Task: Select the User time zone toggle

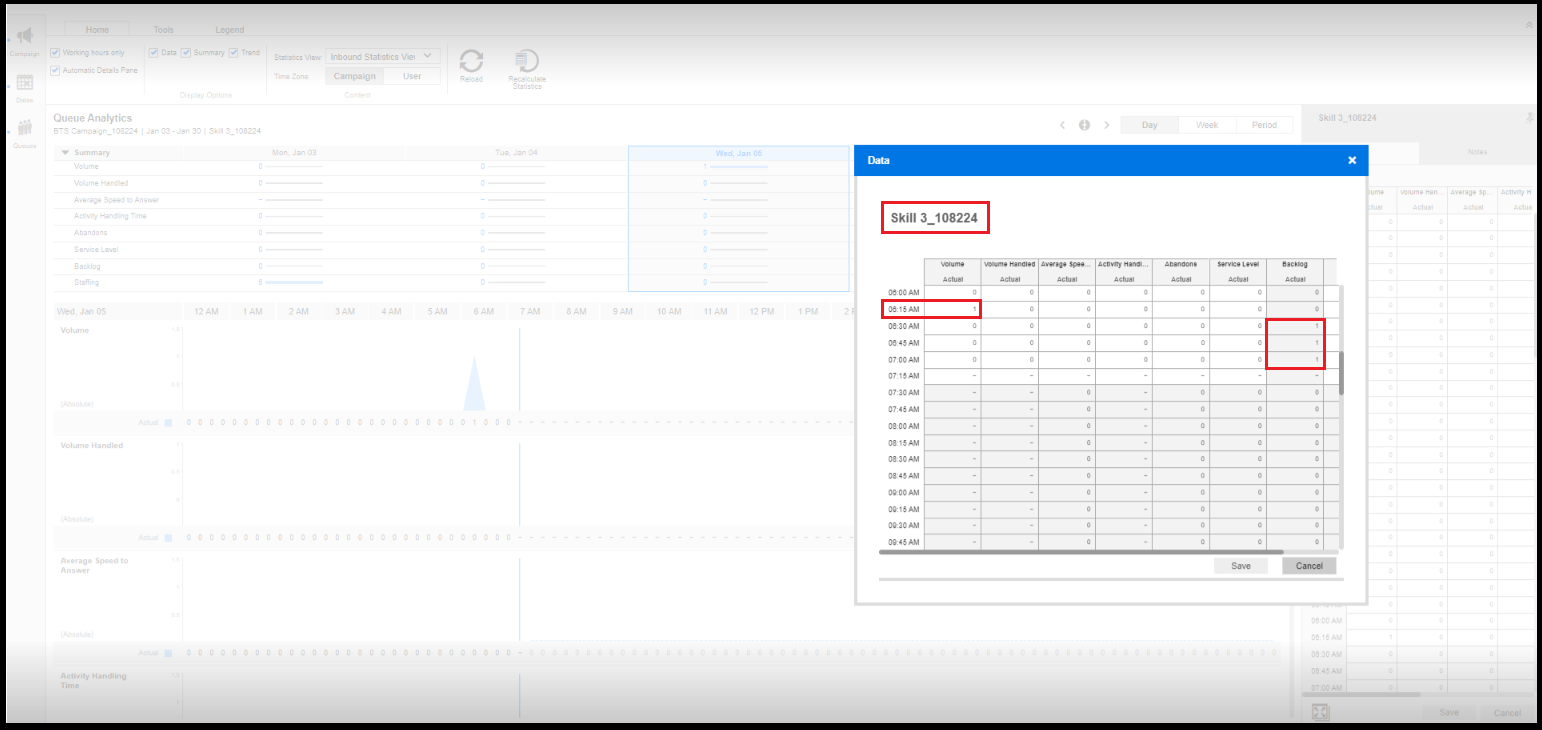Action: pyautogui.click(x=412, y=76)
